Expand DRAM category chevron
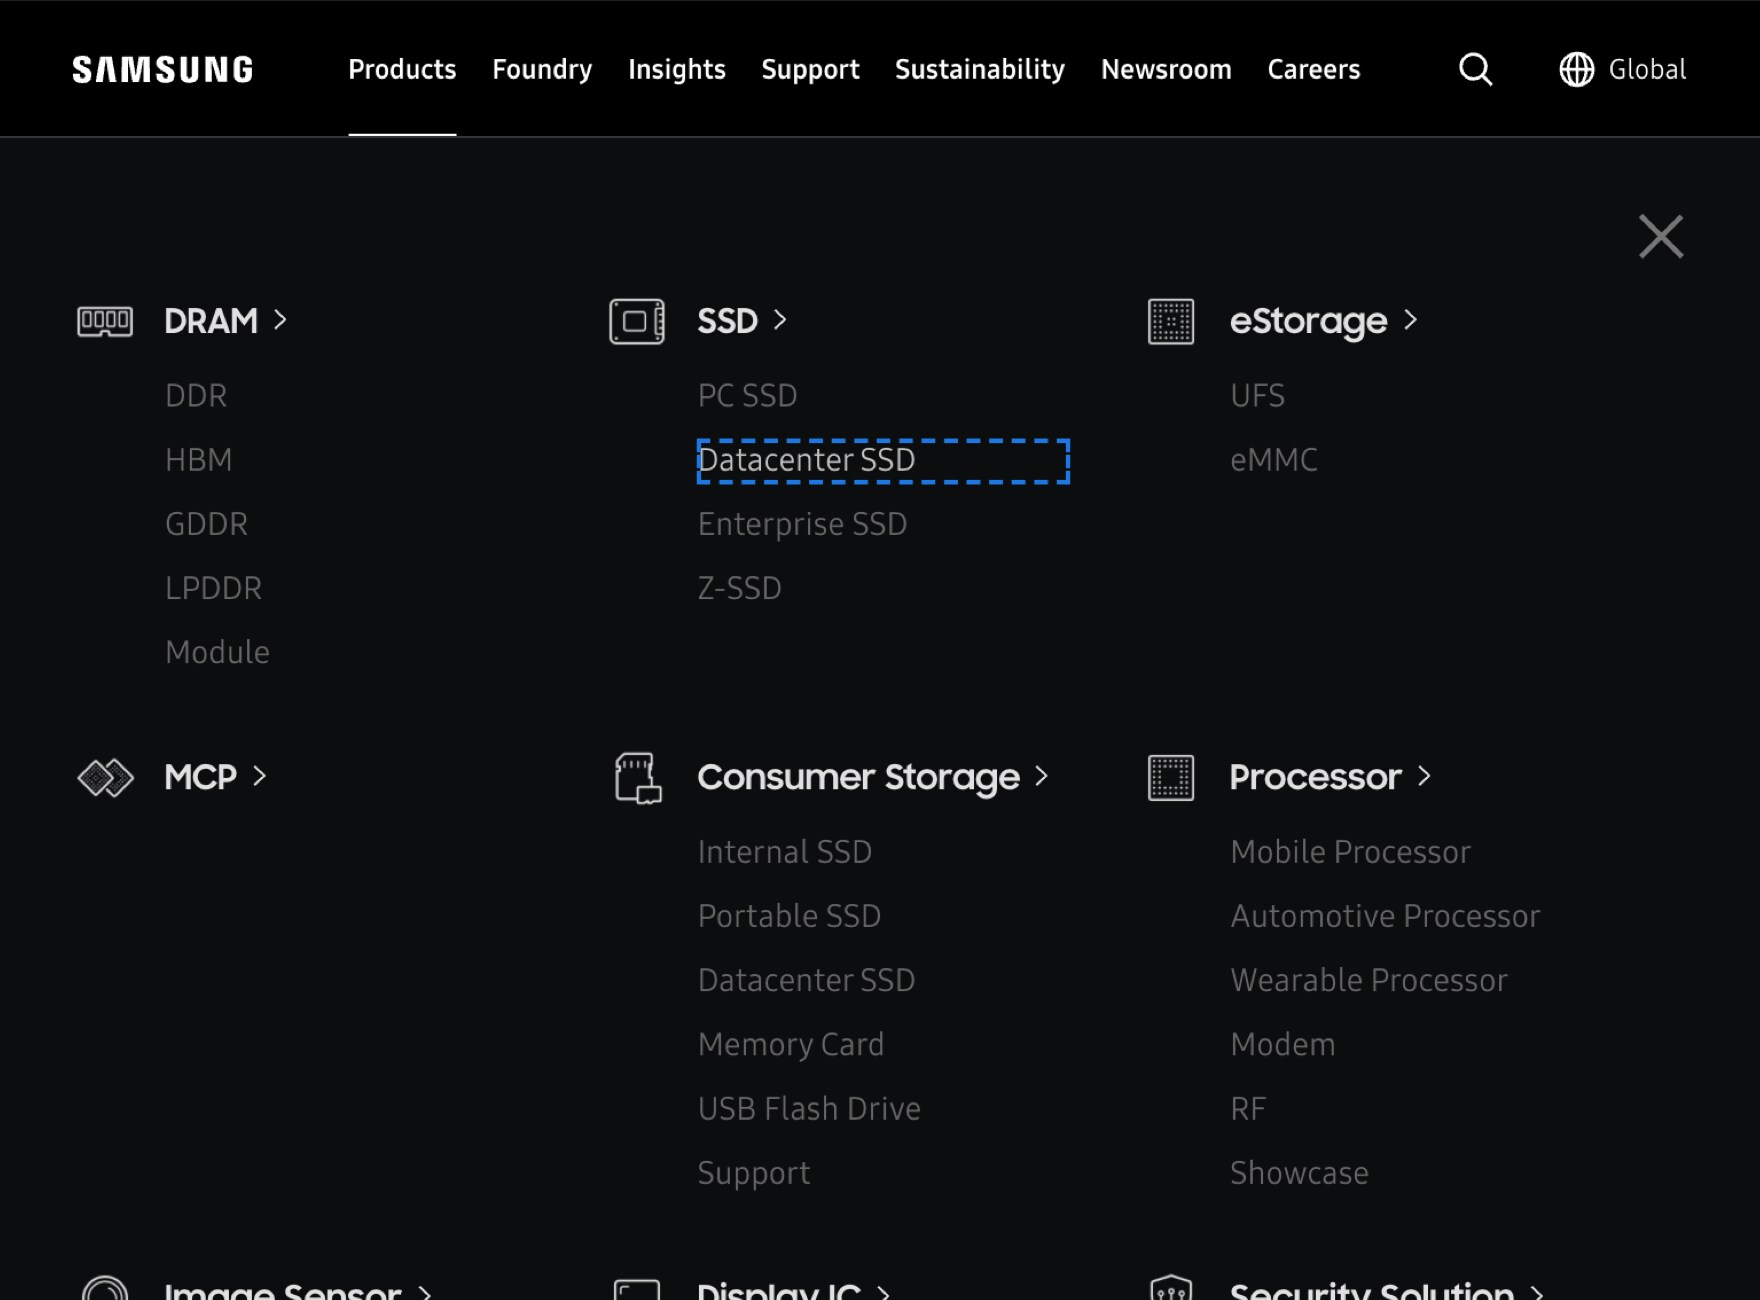 click(280, 319)
